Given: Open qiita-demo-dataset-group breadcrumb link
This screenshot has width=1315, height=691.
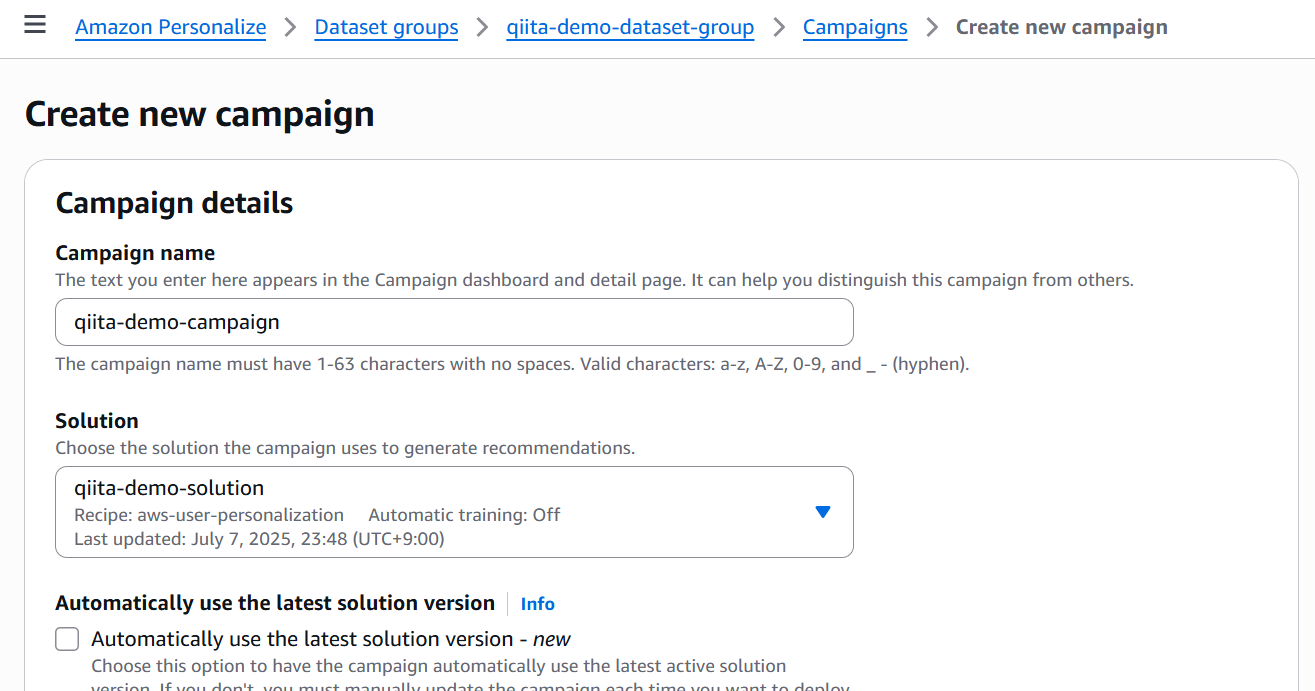Looking at the screenshot, I should [x=630, y=28].
